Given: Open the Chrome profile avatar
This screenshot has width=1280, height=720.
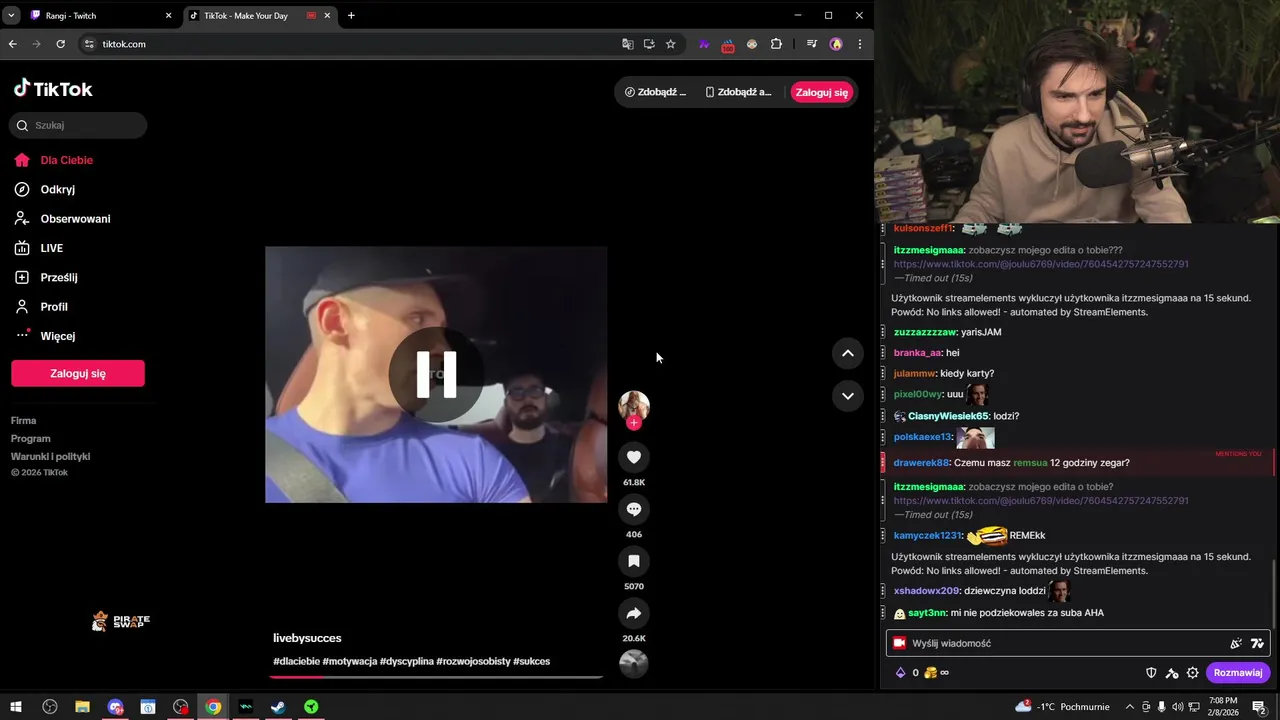Looking at the screenshot, I should 836,44.
